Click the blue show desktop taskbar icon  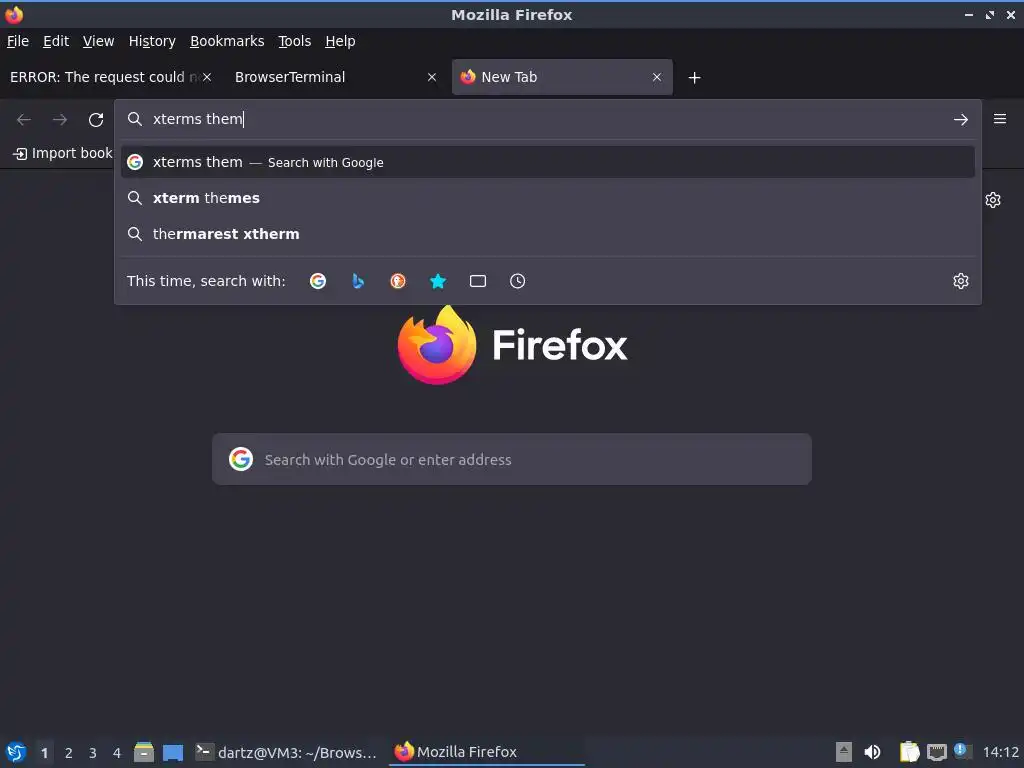(x=172, y=752)
